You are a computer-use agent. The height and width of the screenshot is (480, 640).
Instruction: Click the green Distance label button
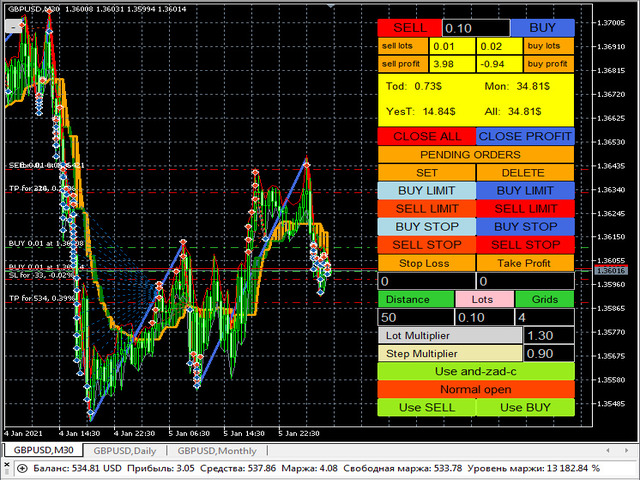pyautogui.click(x=416, y=299)
